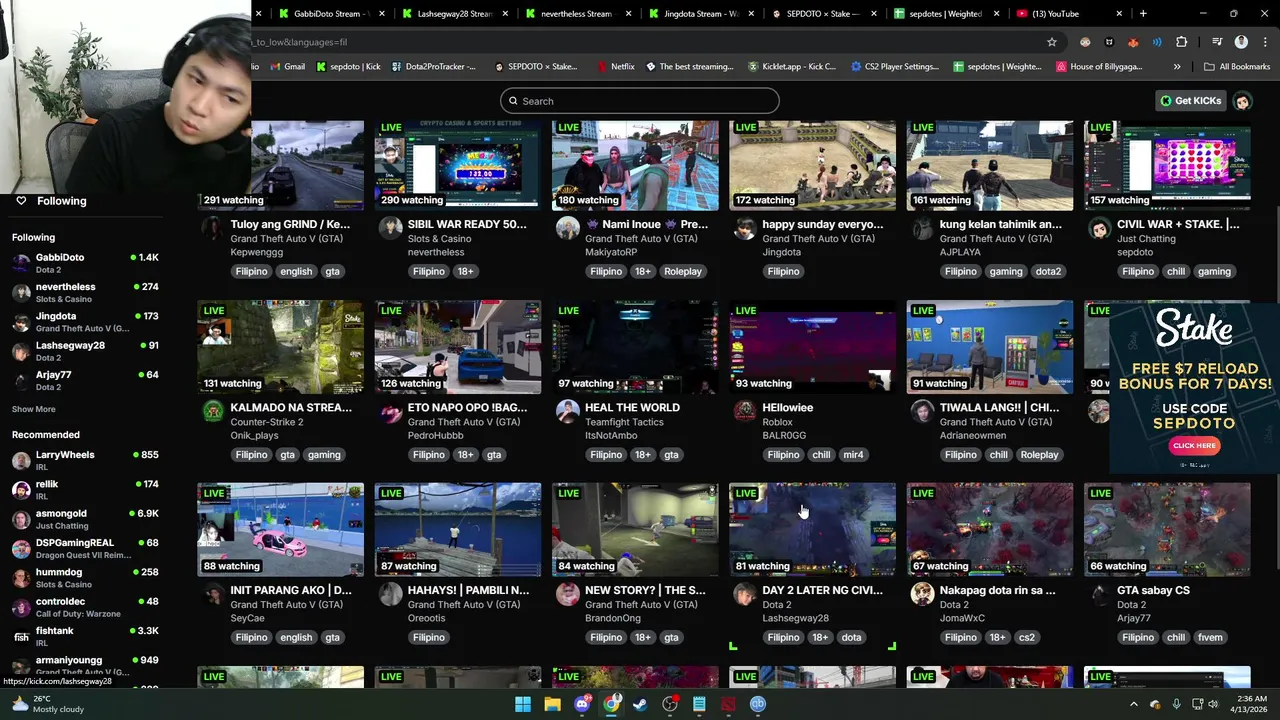
Task: Open the TIWALA LANG!! stream thumbnail
Action: 990,347
